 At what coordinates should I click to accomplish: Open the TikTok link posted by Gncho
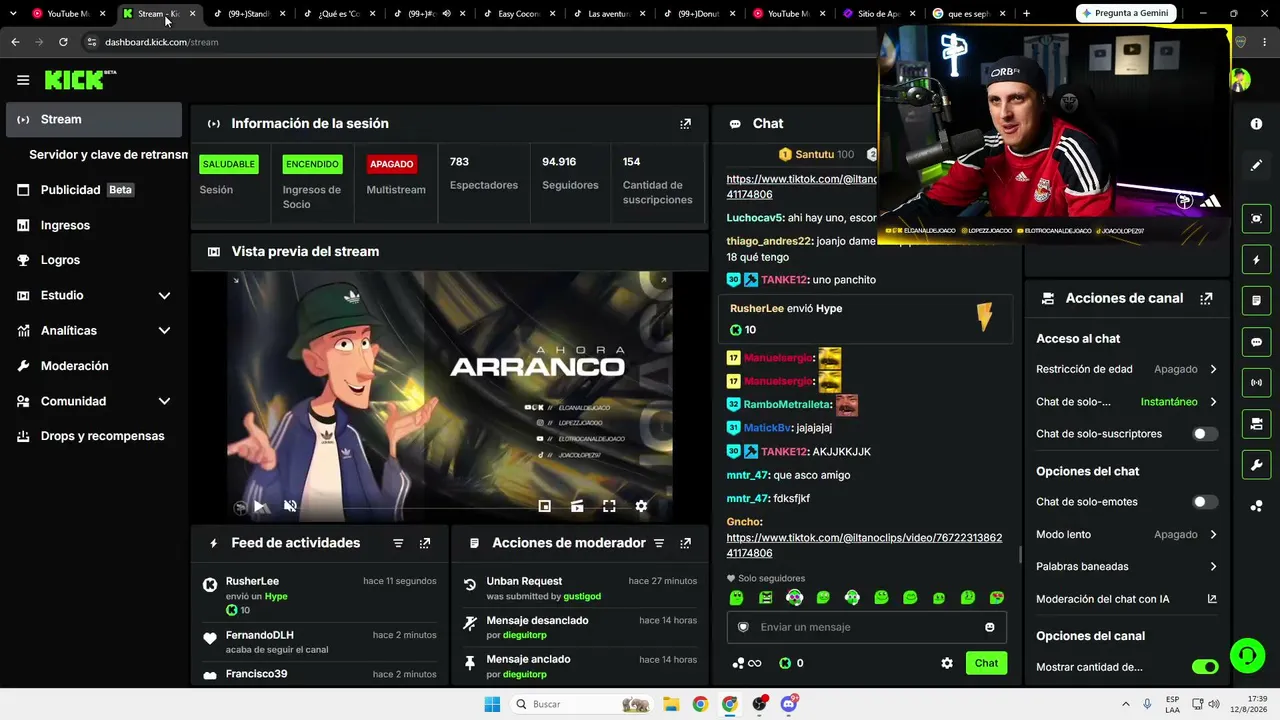pyautogui.click(x=864, y=545)
